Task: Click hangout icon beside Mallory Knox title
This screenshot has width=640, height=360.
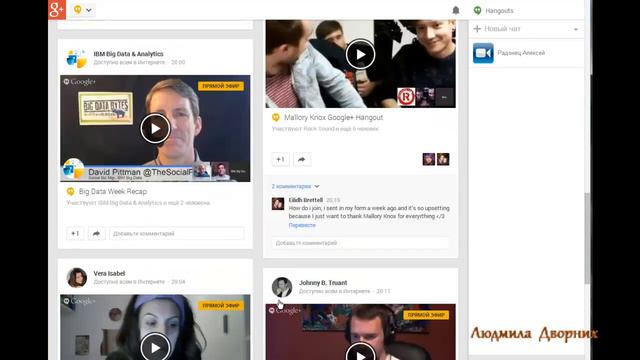Action: [276, 118]
